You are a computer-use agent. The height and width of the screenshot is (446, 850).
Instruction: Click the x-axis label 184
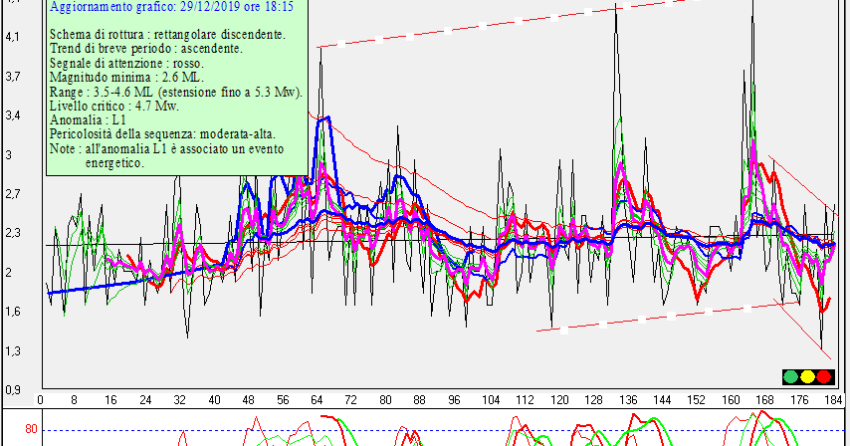click(x=833, y=400)
